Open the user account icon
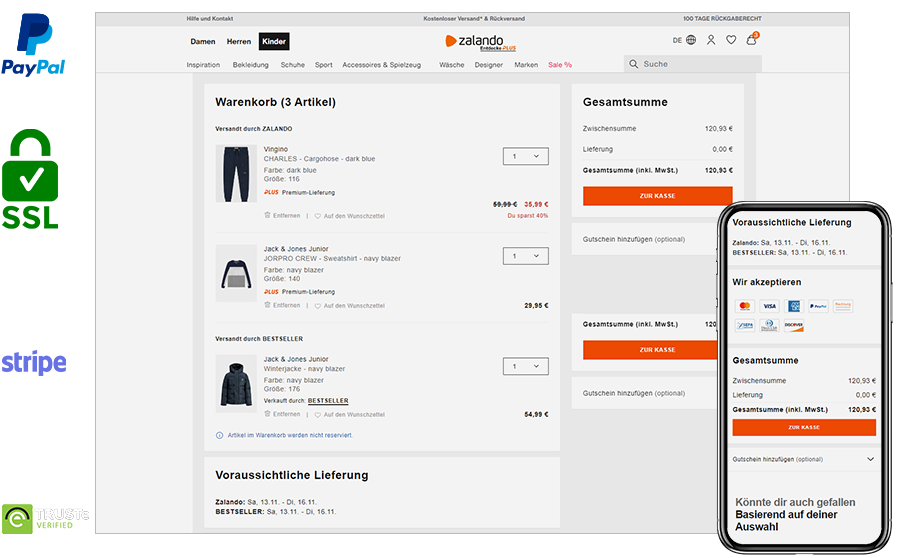The width and height of the screenshot is (897, 558). [711, 40]
